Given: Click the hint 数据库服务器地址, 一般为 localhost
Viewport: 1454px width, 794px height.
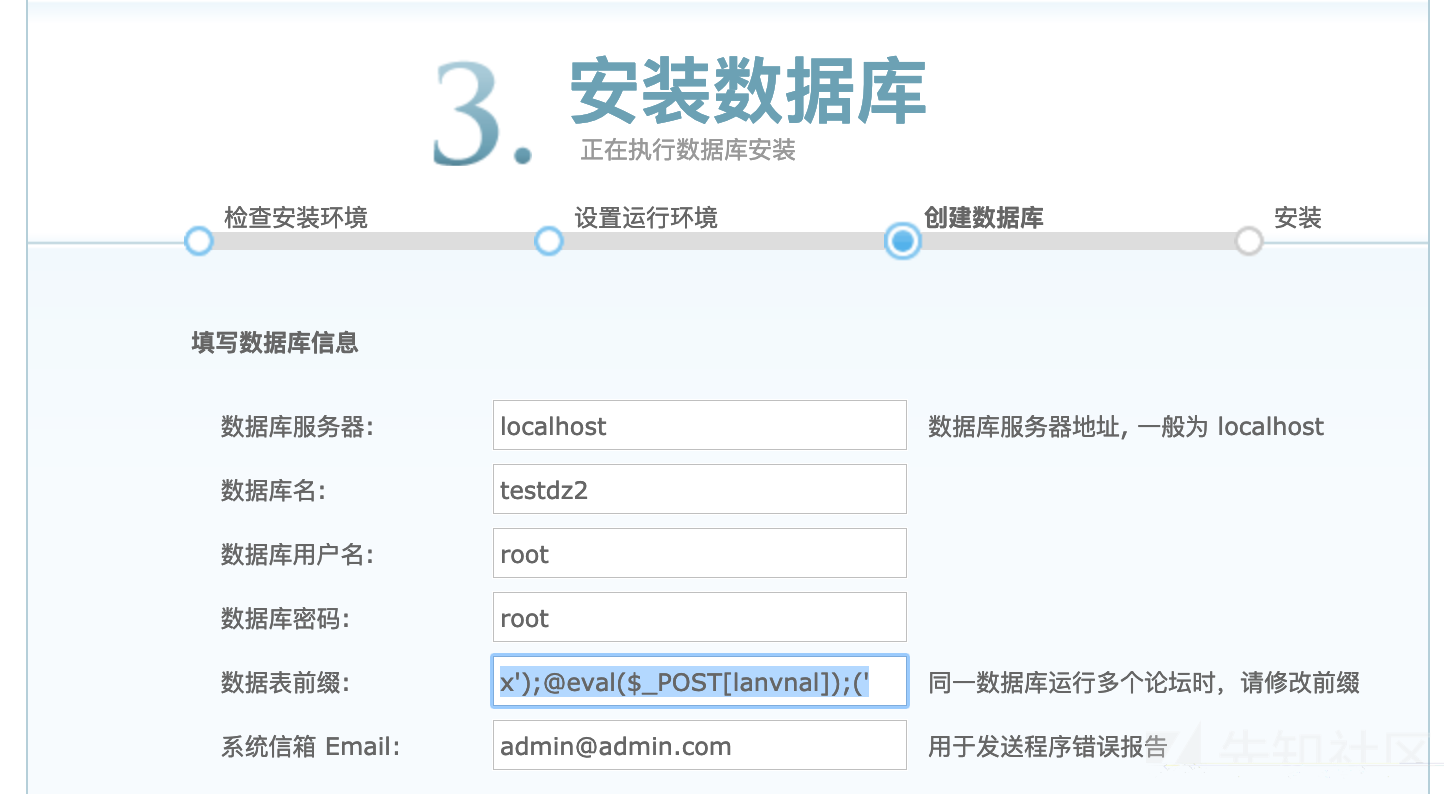Looking at the screenshot, I should (x=1126, y=427).
